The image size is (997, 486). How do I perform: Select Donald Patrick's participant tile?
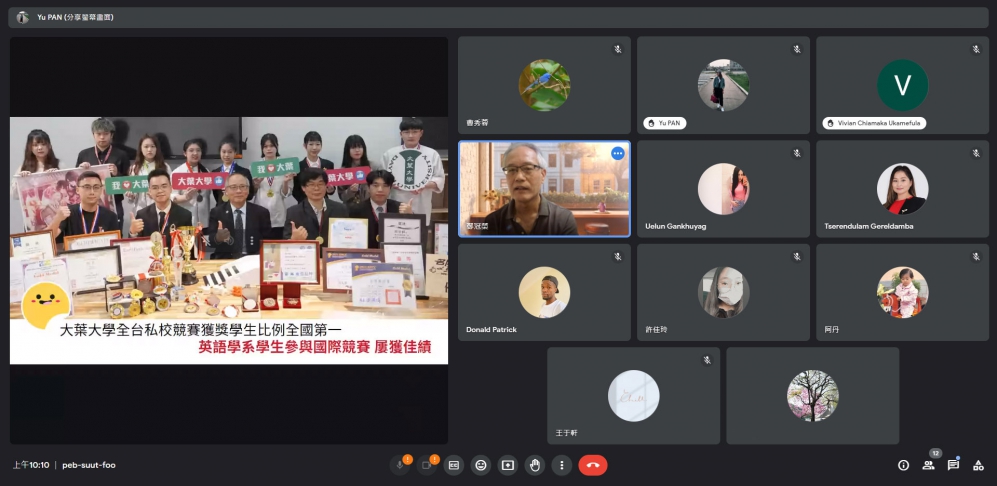point(544,292)
